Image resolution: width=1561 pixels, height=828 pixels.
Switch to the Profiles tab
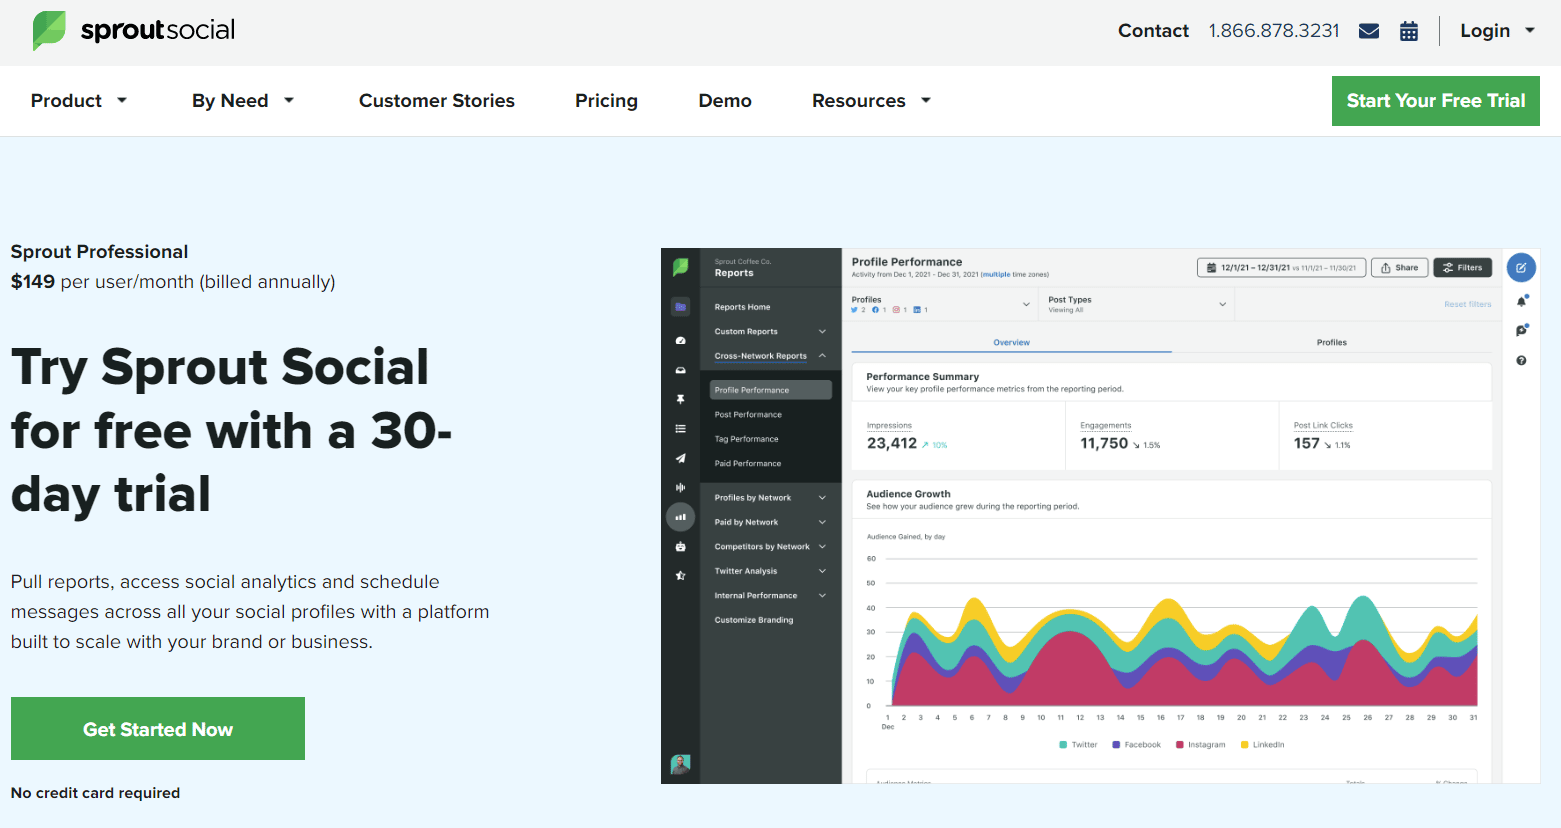(1332, 342)
